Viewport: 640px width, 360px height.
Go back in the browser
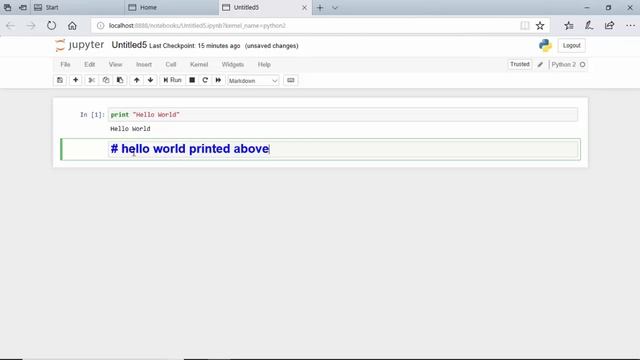[10, 26]
